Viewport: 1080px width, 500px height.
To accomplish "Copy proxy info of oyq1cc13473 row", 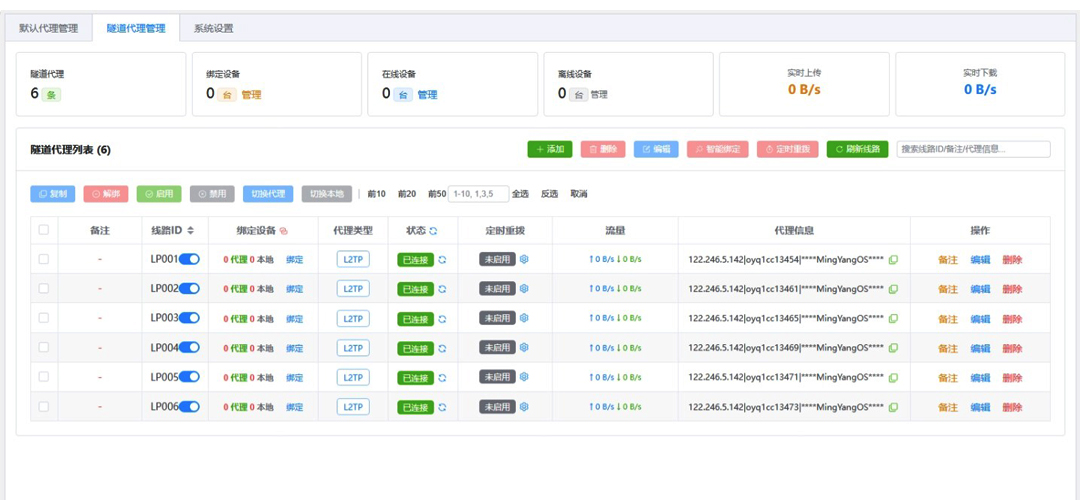I will [893, 407].
